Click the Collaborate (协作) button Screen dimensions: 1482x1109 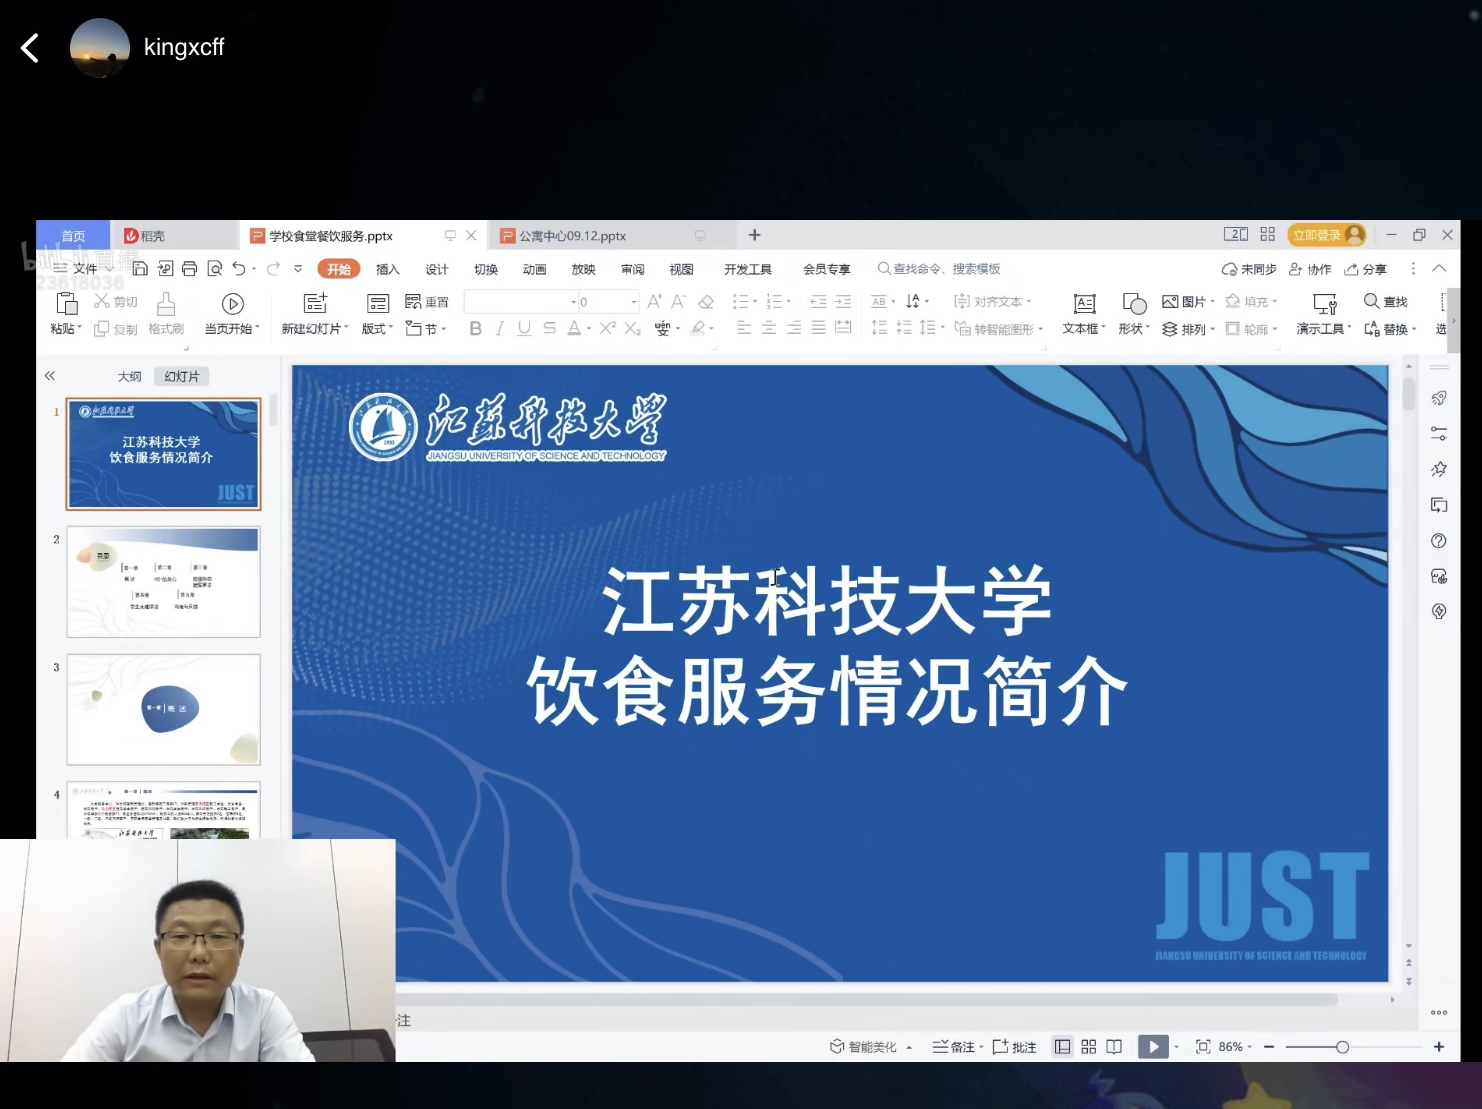1310,269
